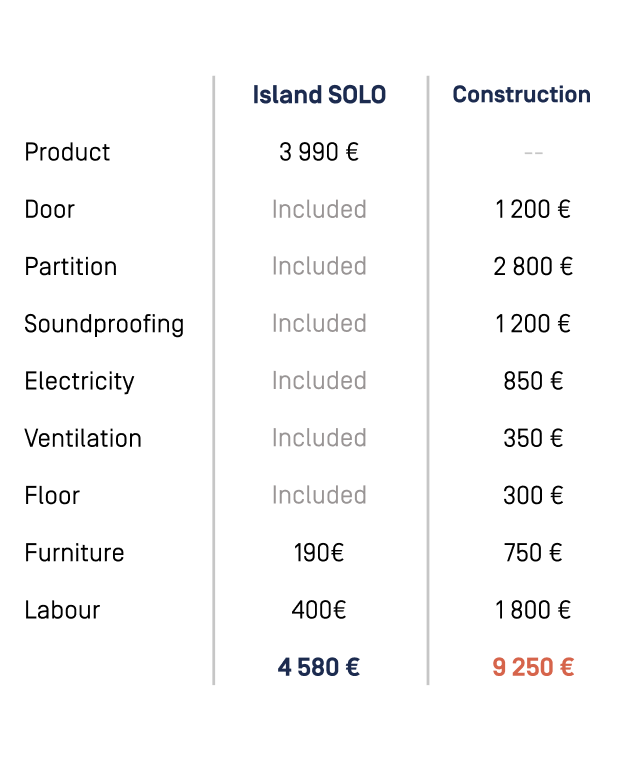The height and width of the screenshot is (767, 639).
Task: Click the Partition row label
Action: click(71, 267)
